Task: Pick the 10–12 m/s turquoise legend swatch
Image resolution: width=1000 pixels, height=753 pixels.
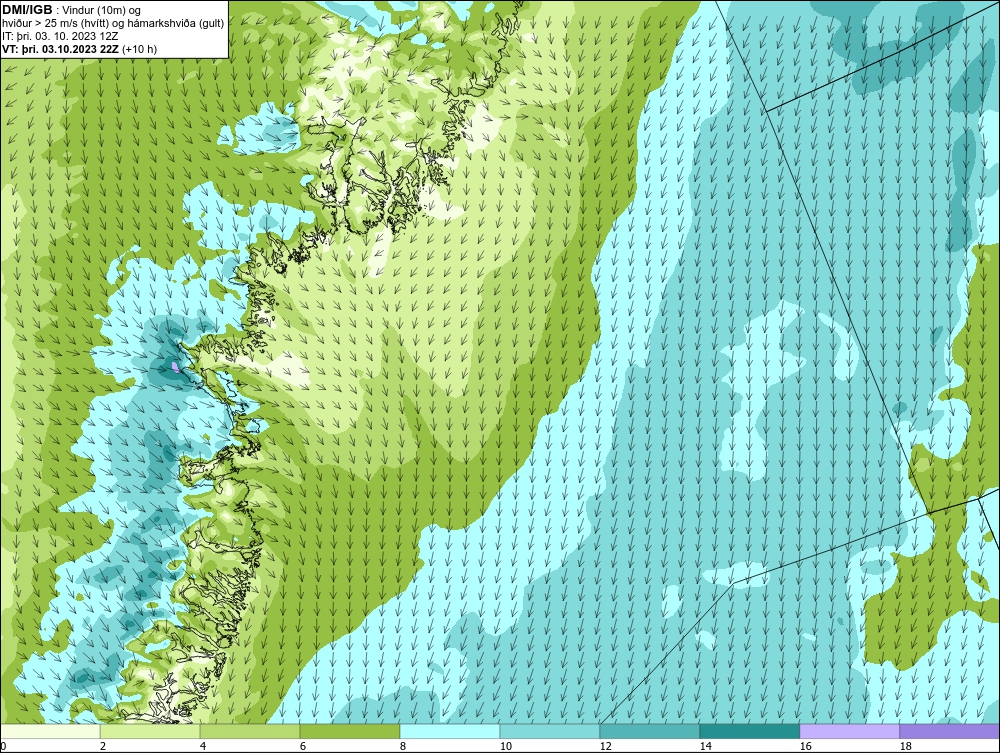Action: [x=550, y=731]
